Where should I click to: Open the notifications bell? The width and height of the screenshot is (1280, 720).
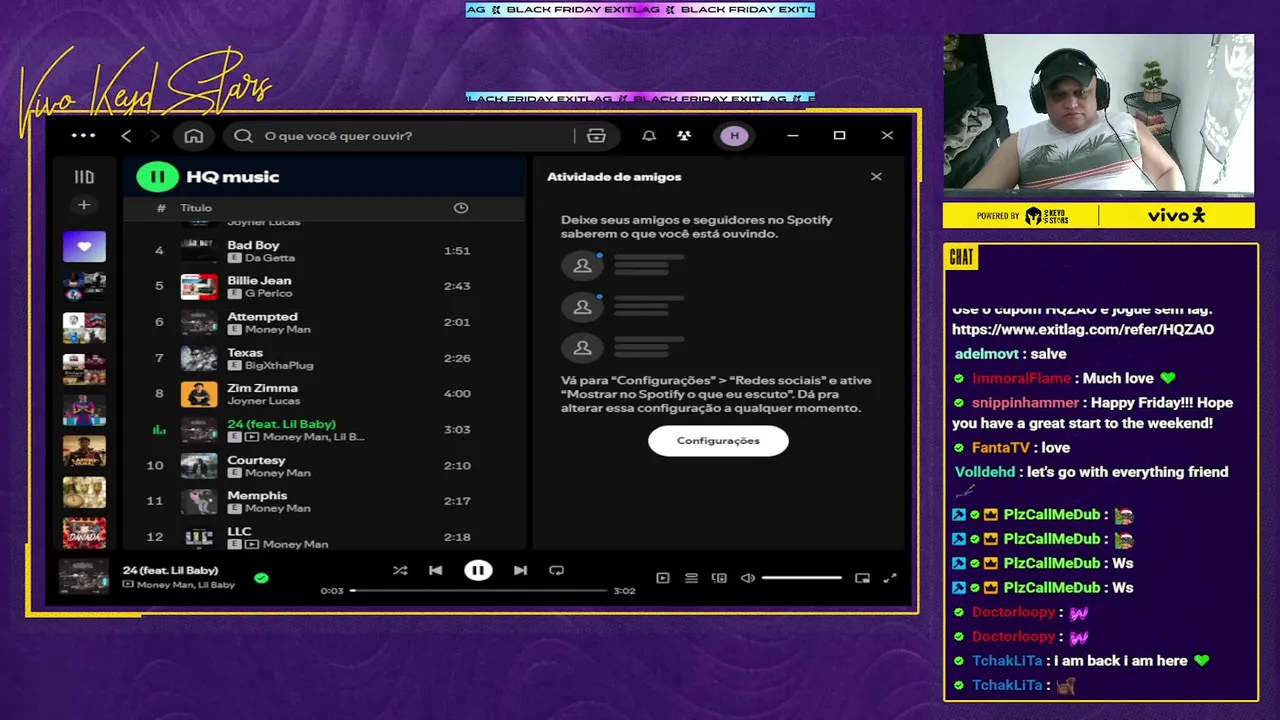(x=649, y=136)
